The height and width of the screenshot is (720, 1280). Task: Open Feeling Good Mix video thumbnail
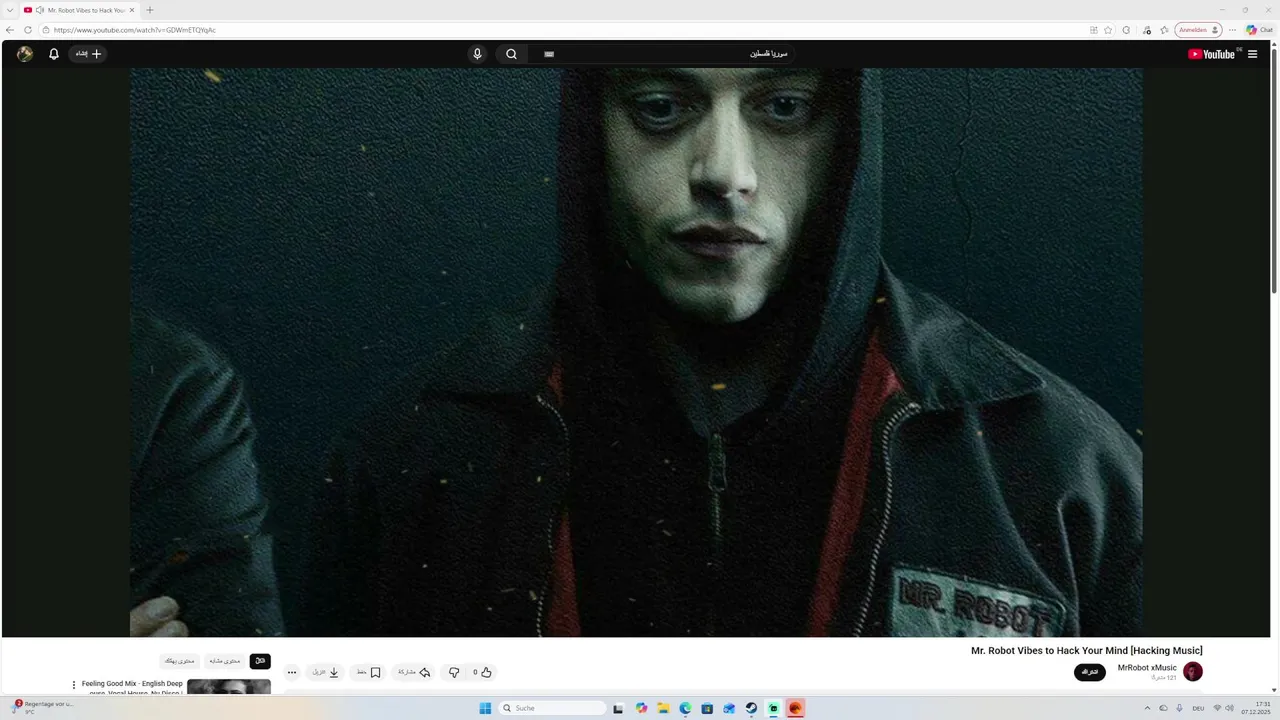[229, 687]
